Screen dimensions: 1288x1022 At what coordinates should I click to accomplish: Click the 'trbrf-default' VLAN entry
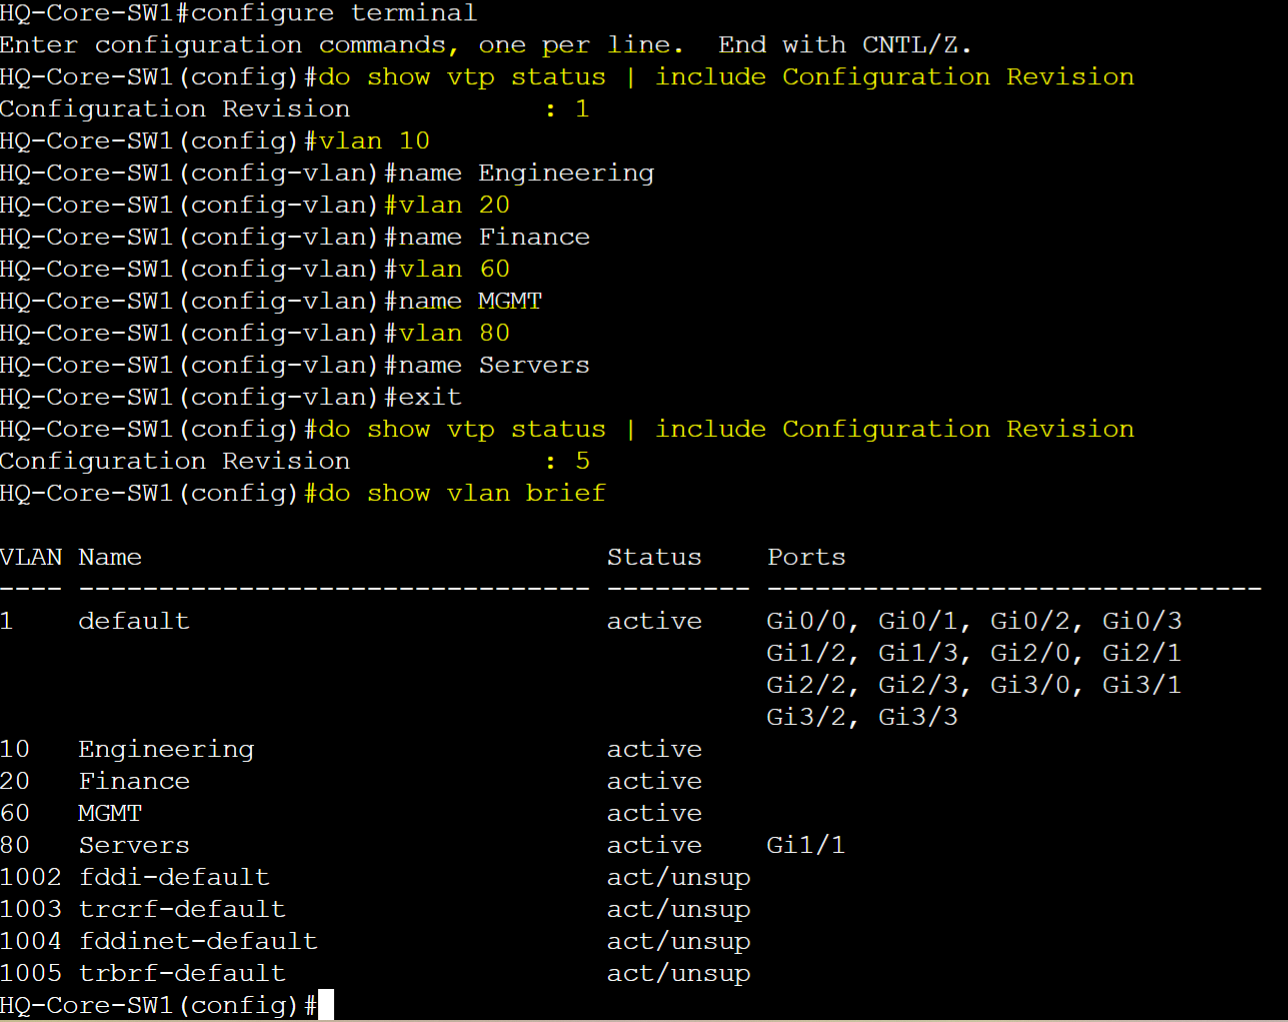[x=182, y=973]
